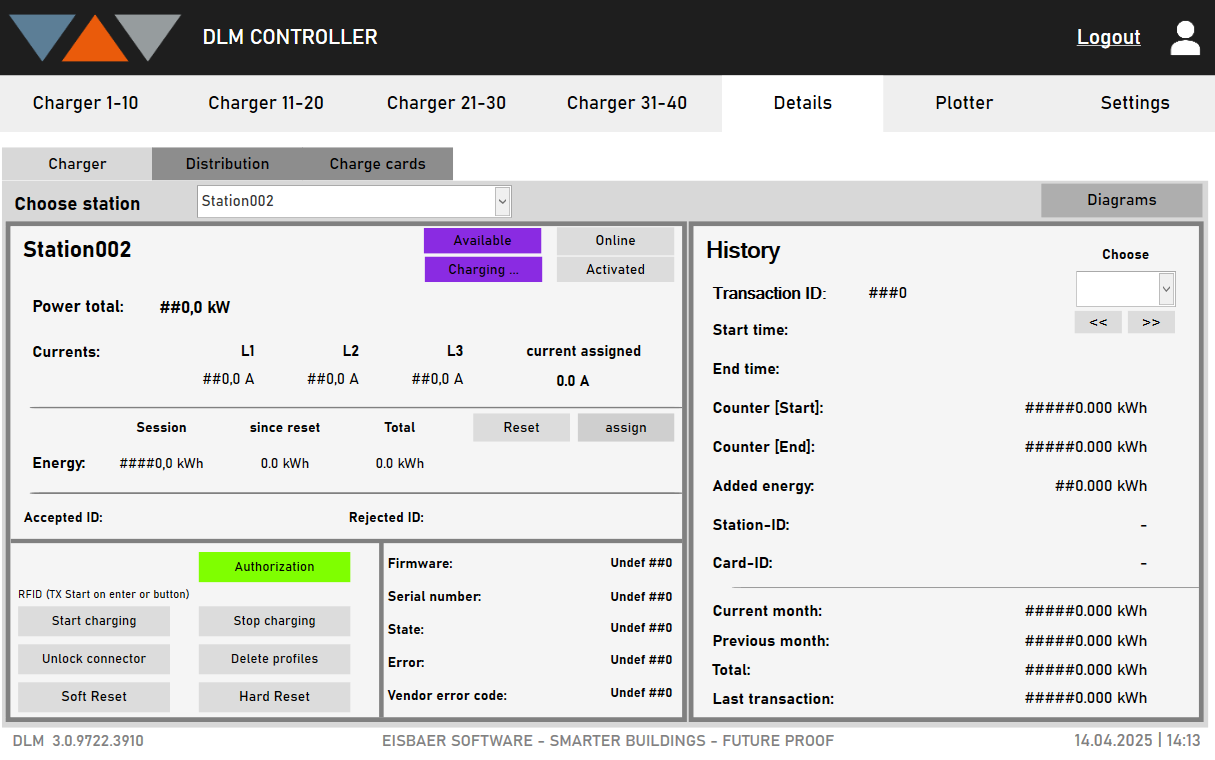This screenshot has width=1215, height=760.
Task: Click the Logout link
Action: pos(1108,37)
